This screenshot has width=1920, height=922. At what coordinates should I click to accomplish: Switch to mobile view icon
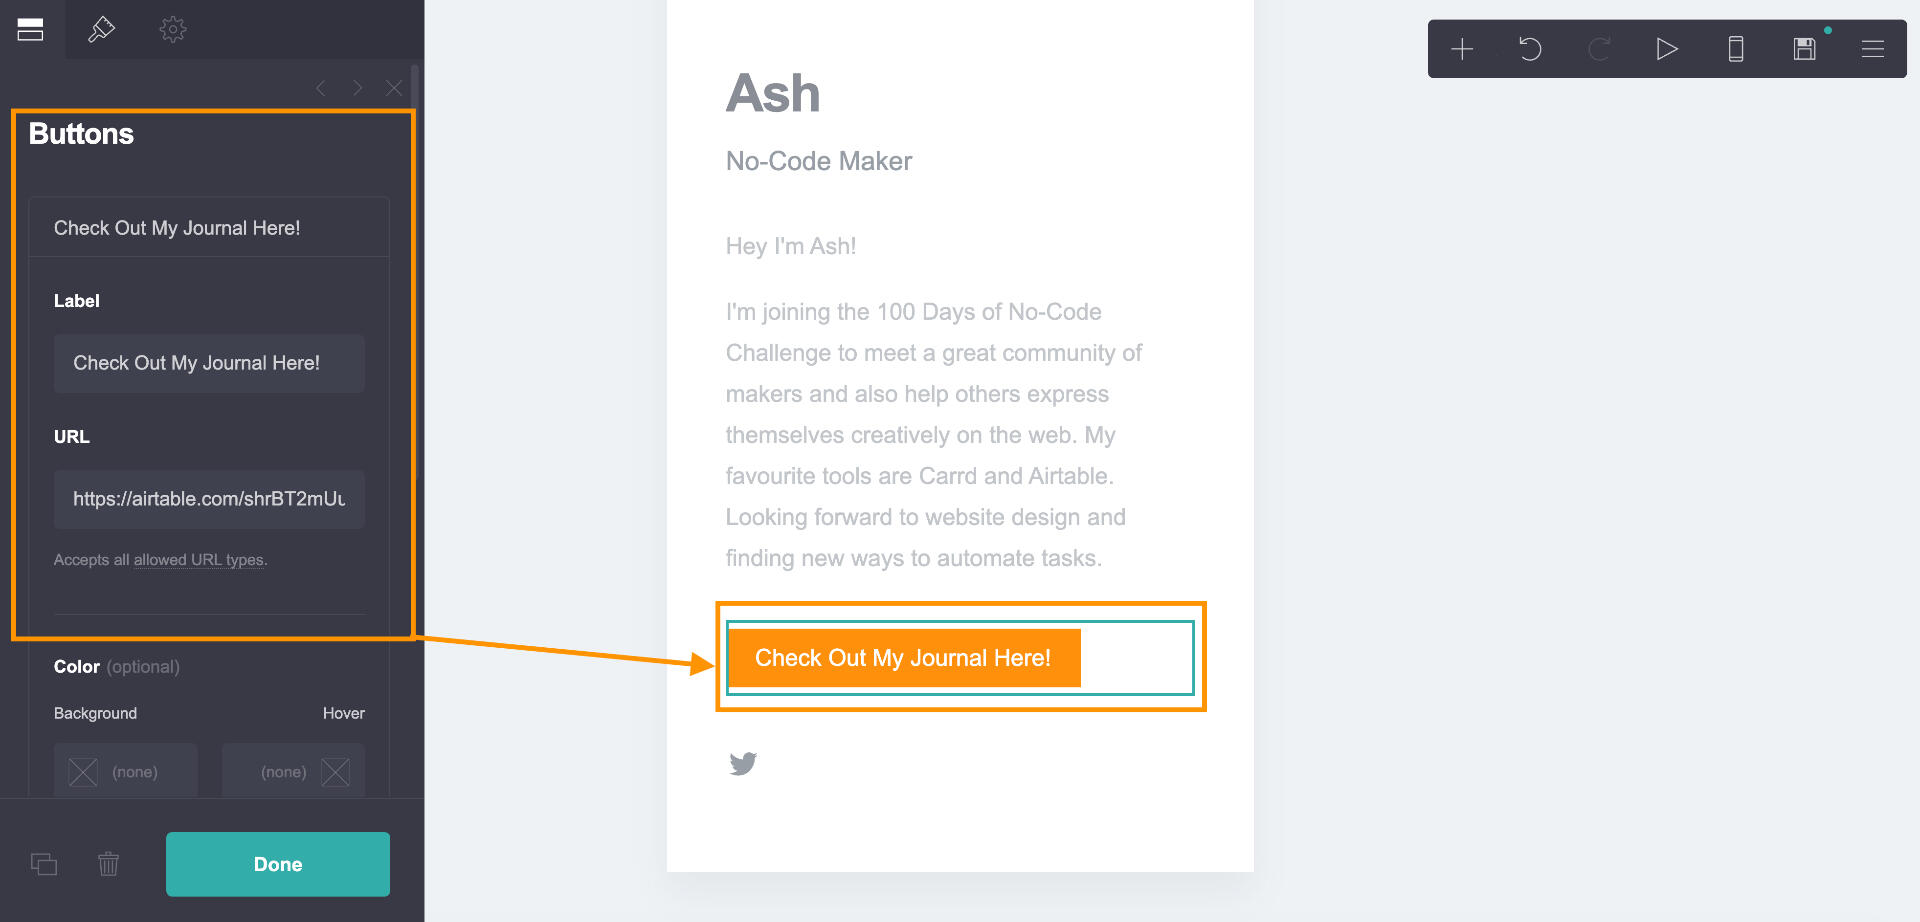pos(1736,49)
